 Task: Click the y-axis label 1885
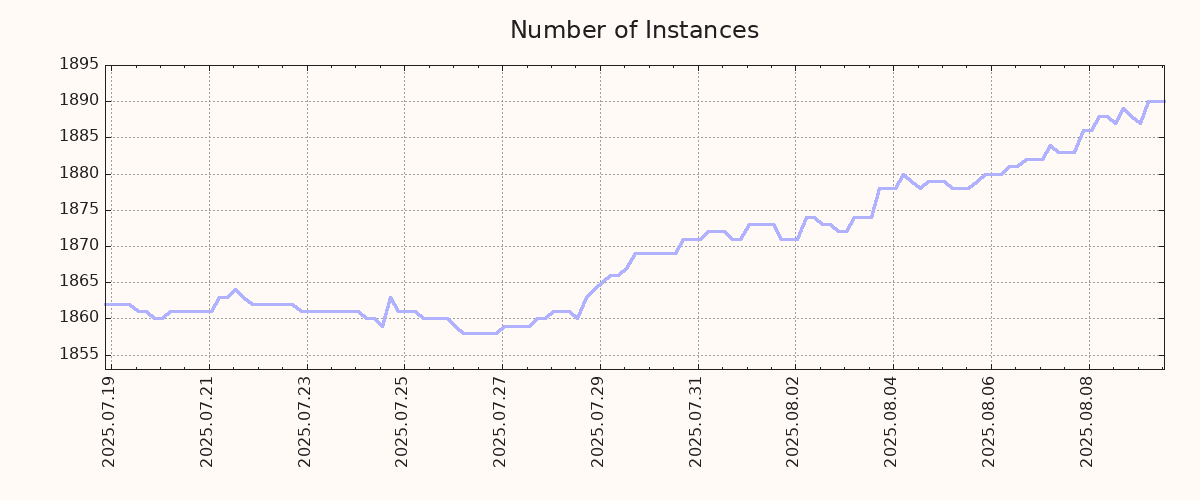pyautogui.click(x=79, y=137)
